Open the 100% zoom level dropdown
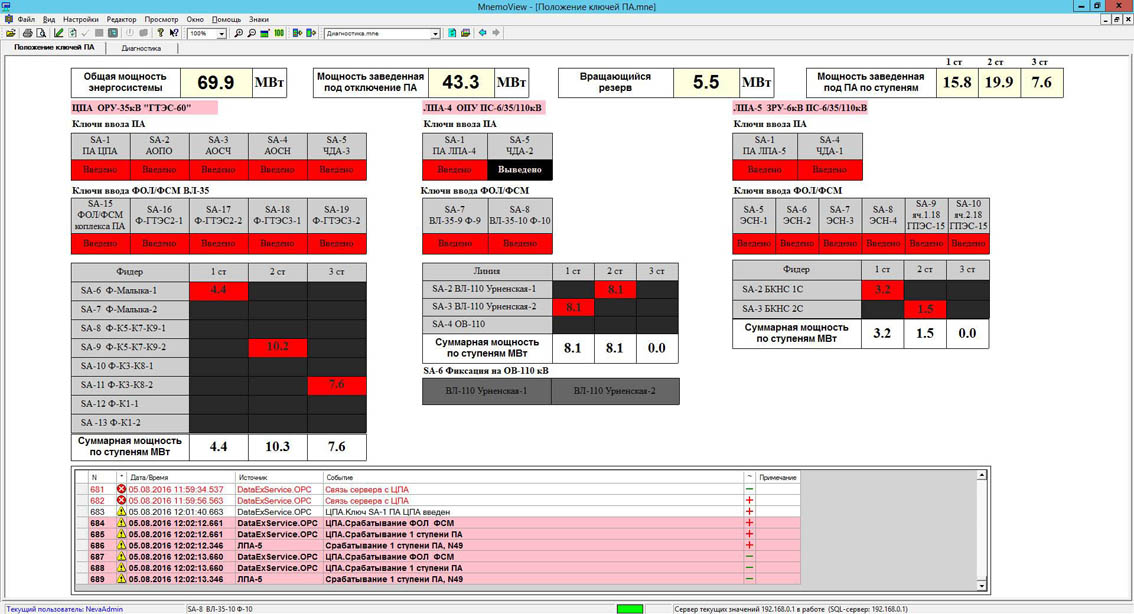Viewport: 1134px width, 614px height. pyautogui.click(x=221, y=34)
